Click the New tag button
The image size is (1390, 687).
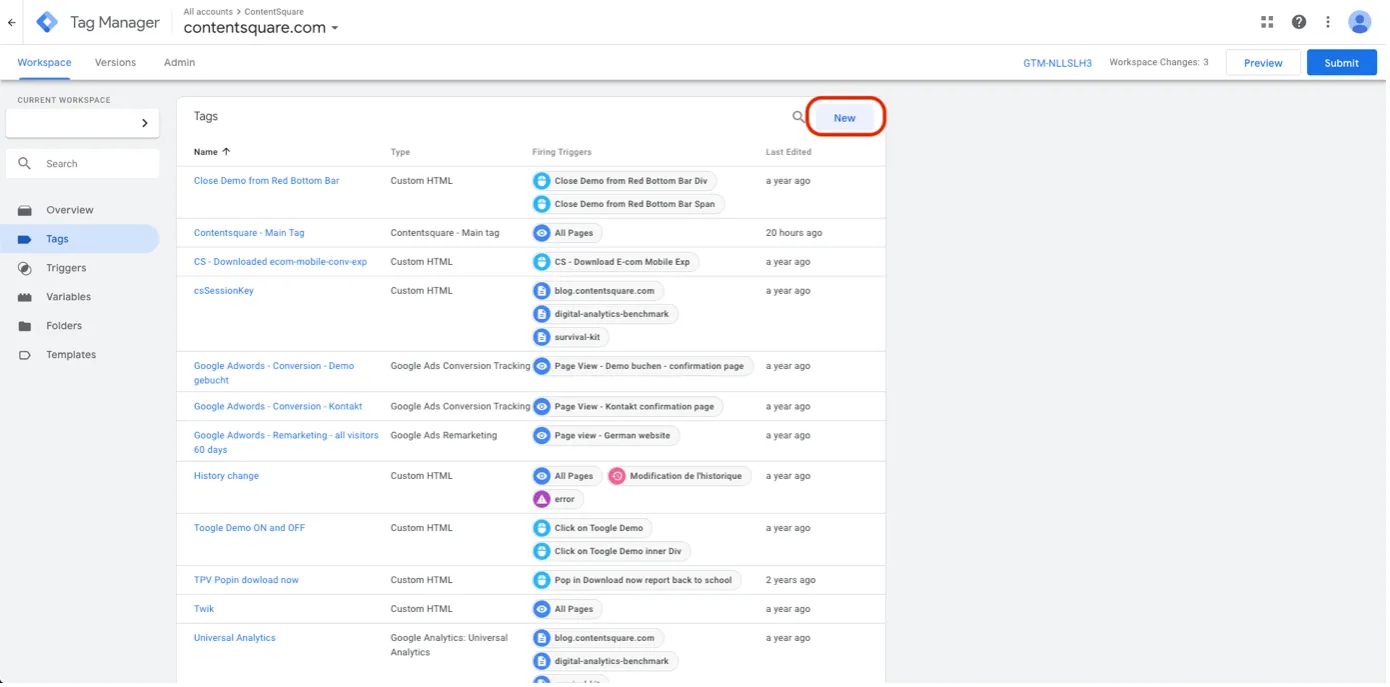click(x=844, y=118)
